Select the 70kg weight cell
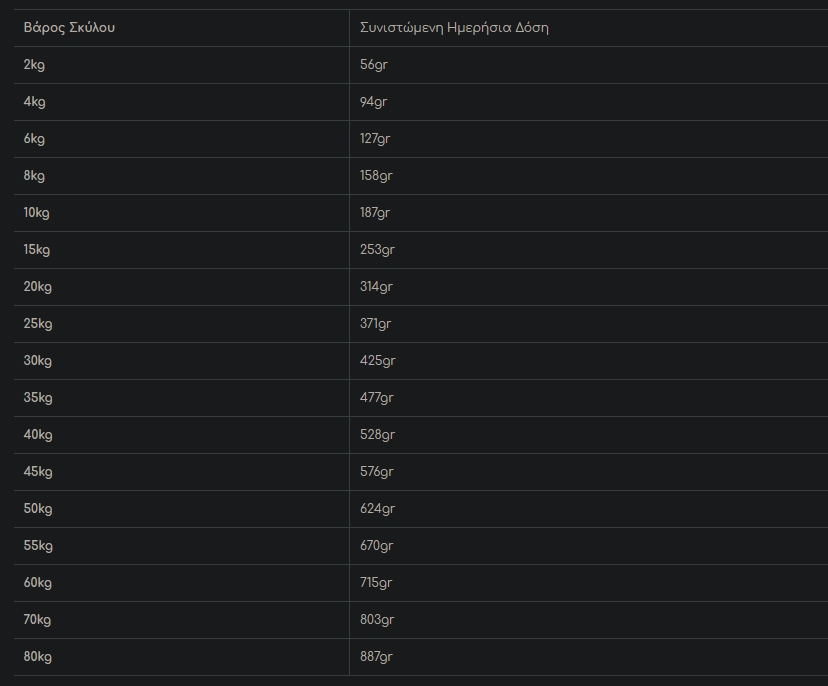Viewport: 828px width, 686px height. (37, 620)
